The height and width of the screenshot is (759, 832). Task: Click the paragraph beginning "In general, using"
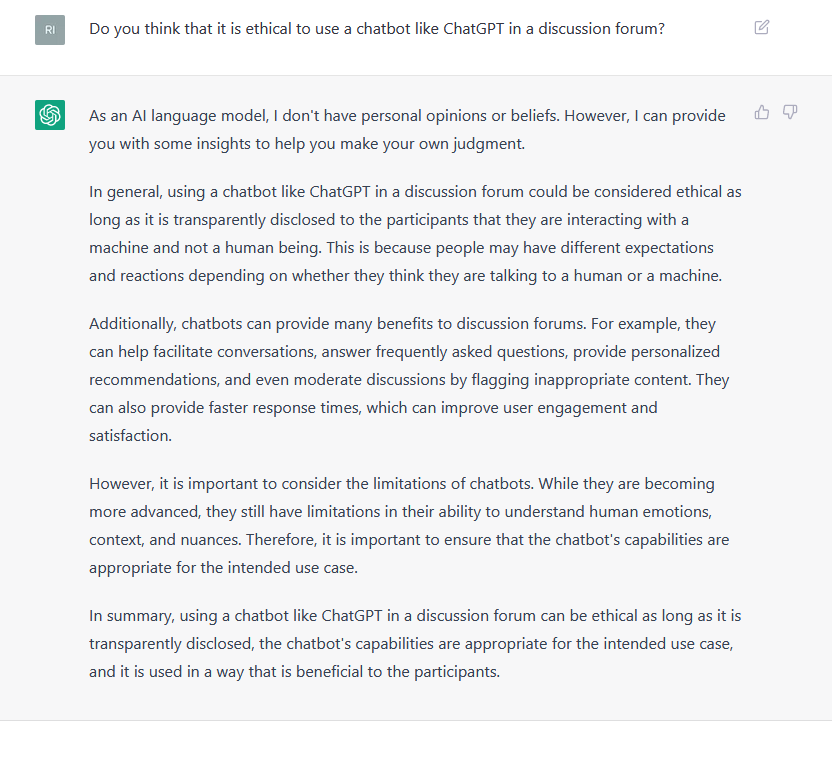415,234
